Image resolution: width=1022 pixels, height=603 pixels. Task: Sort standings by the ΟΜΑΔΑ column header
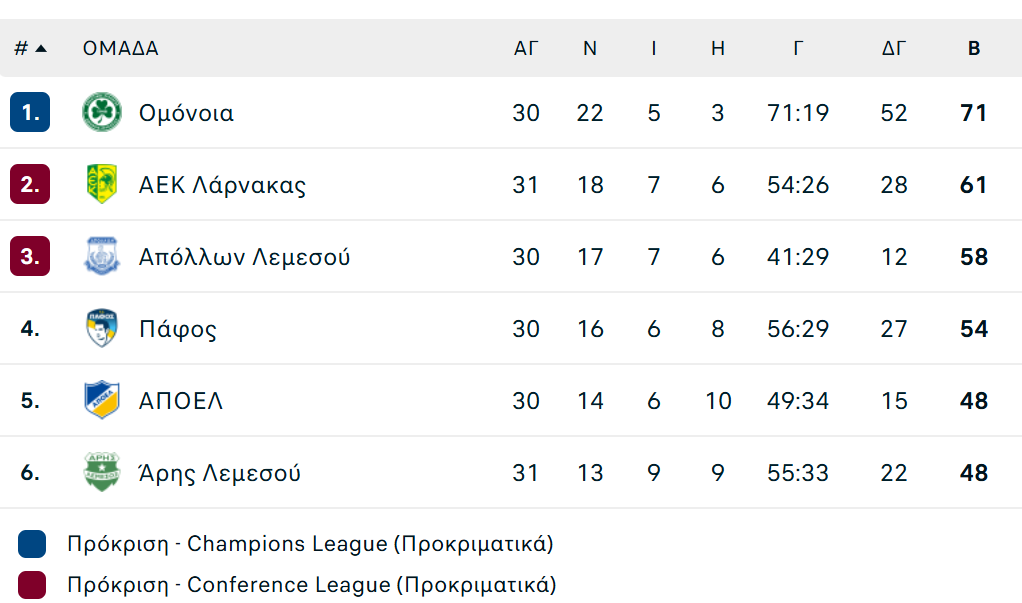point(121,48)
